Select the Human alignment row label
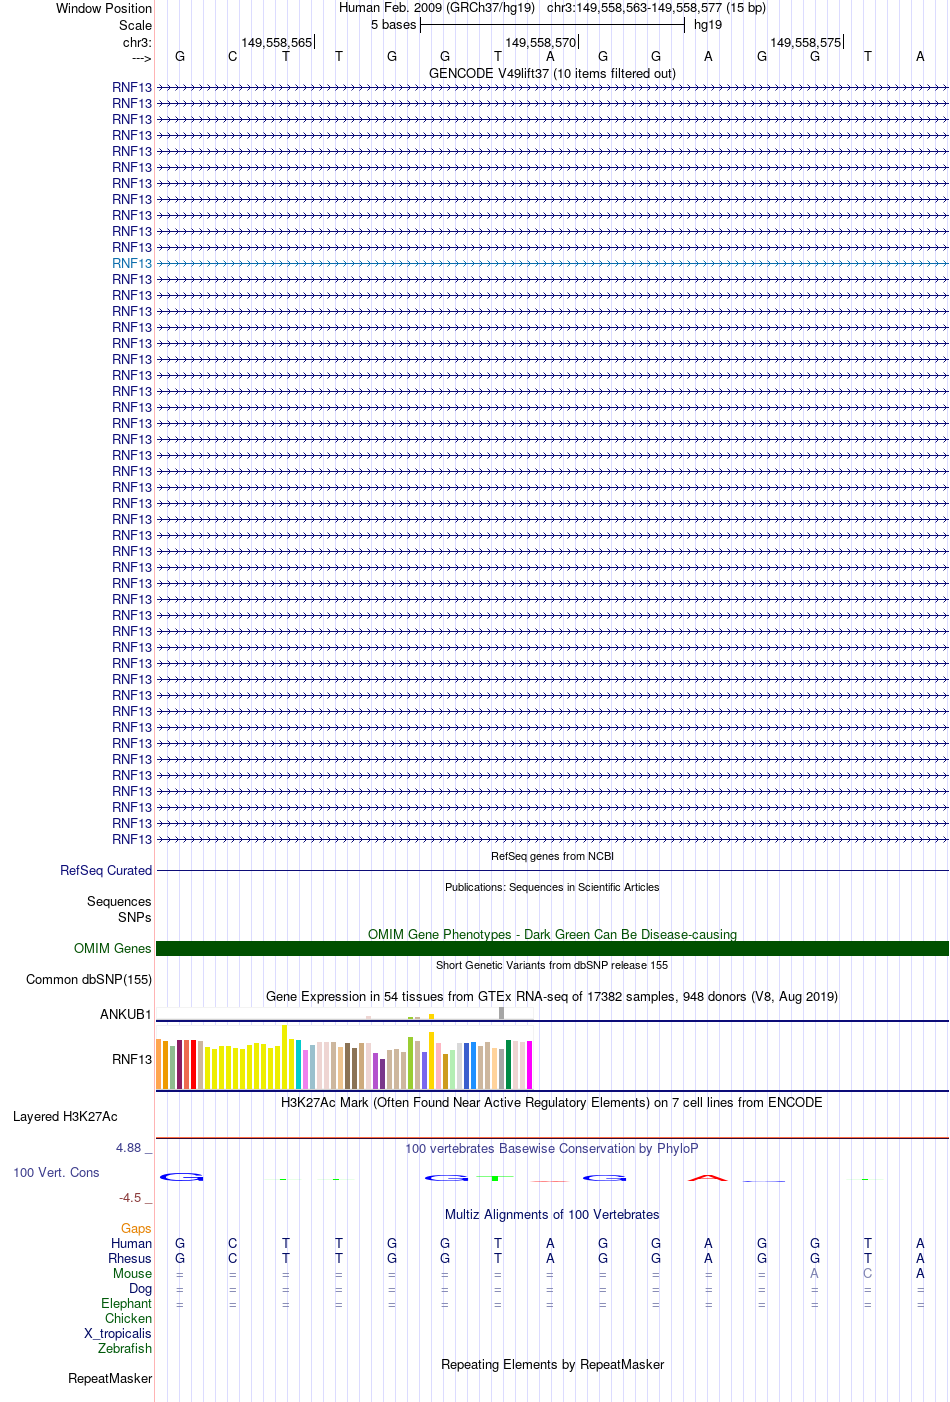The width and height of the screenshot is (950, 1402). [x=131, y=1244]
